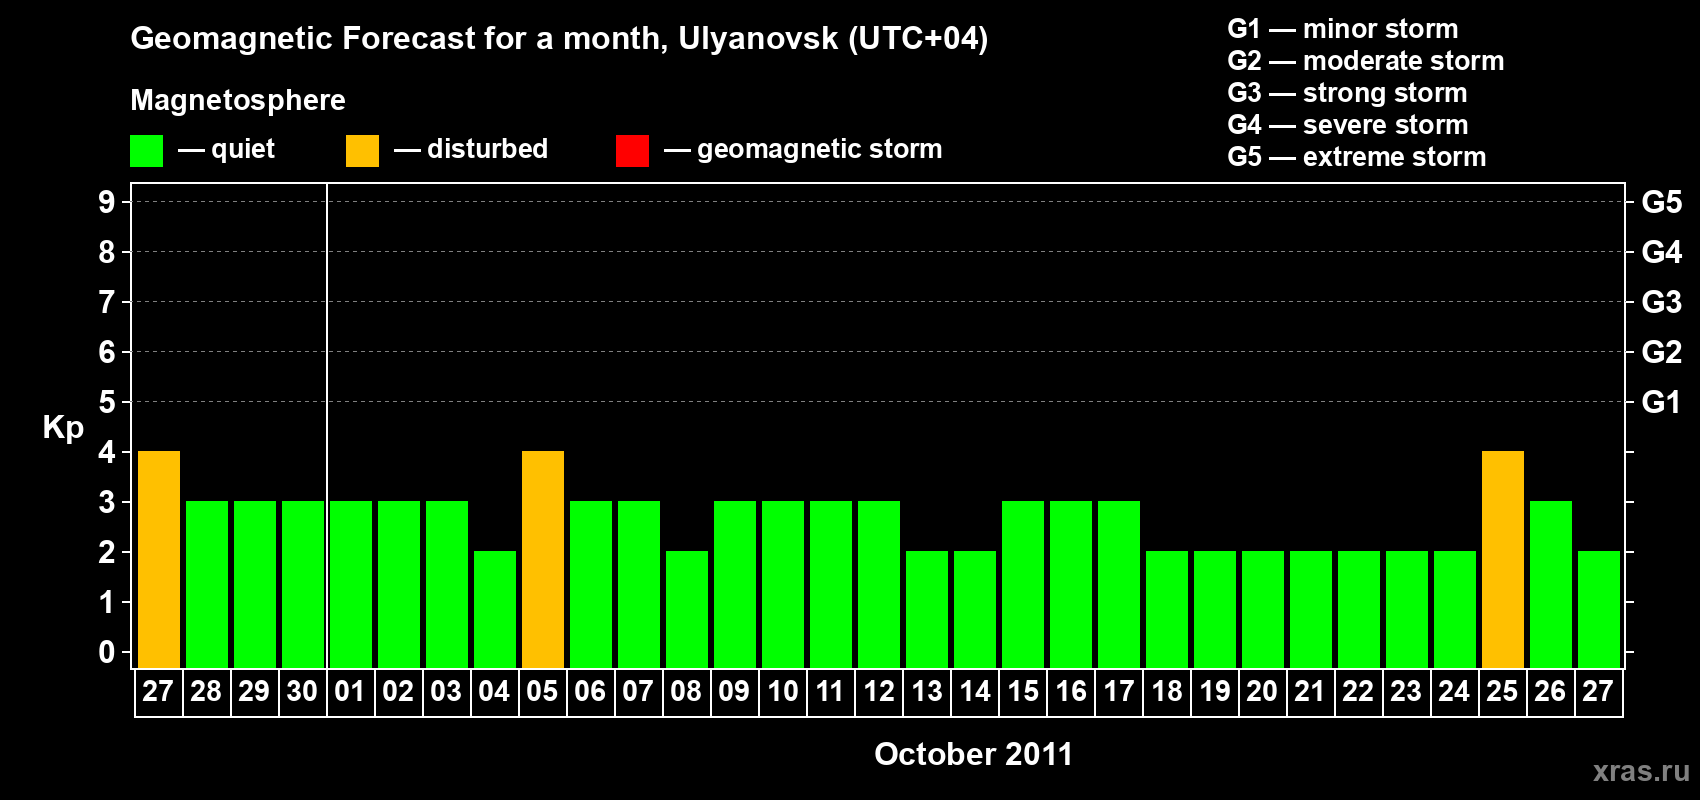Click the green bar for October 17
Screen dimensions: 1700x800
[x=1119, y=585]
